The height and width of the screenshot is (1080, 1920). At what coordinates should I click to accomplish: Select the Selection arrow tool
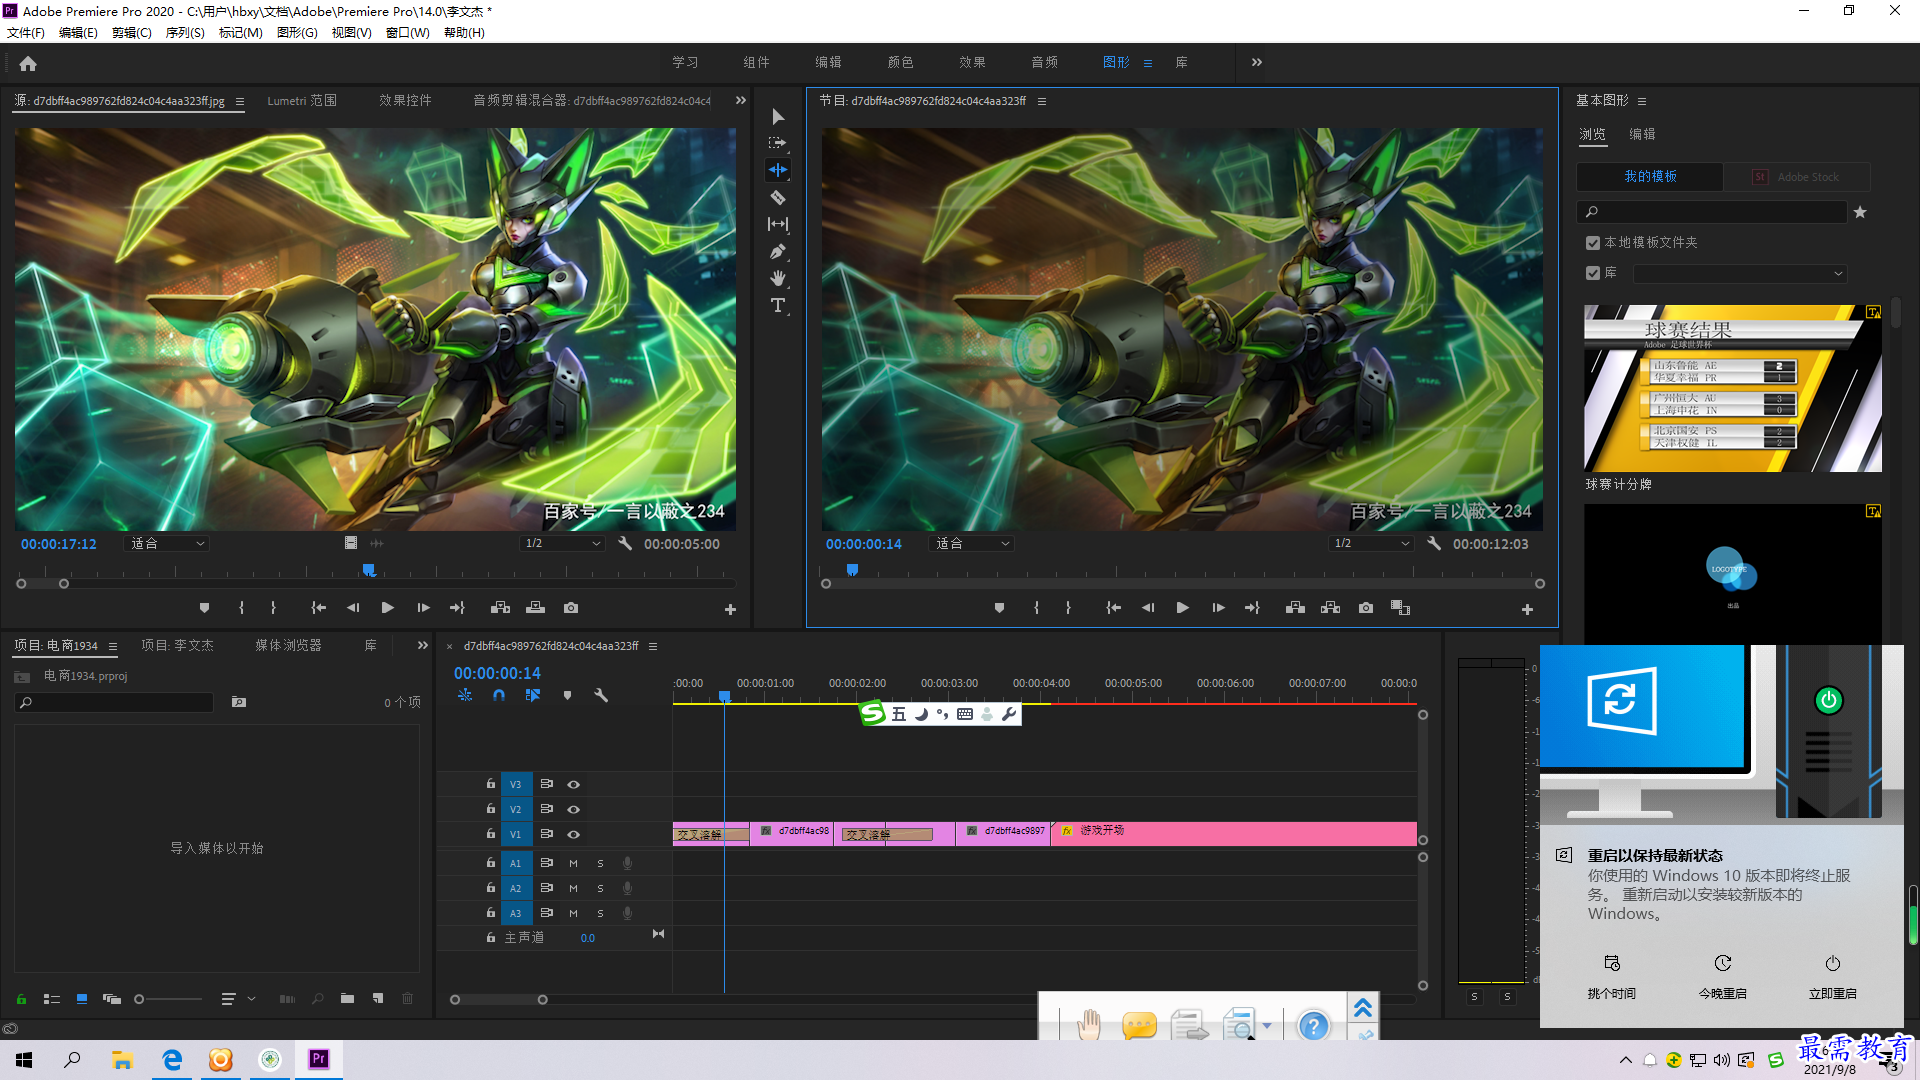(x=778, y=117)
